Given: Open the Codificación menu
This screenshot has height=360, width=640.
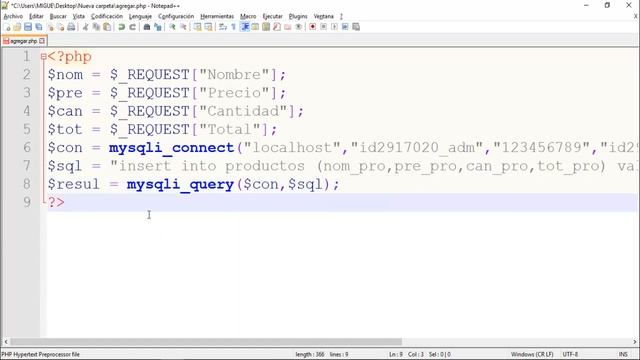Looking at the screenshot, I should point(107,16).
